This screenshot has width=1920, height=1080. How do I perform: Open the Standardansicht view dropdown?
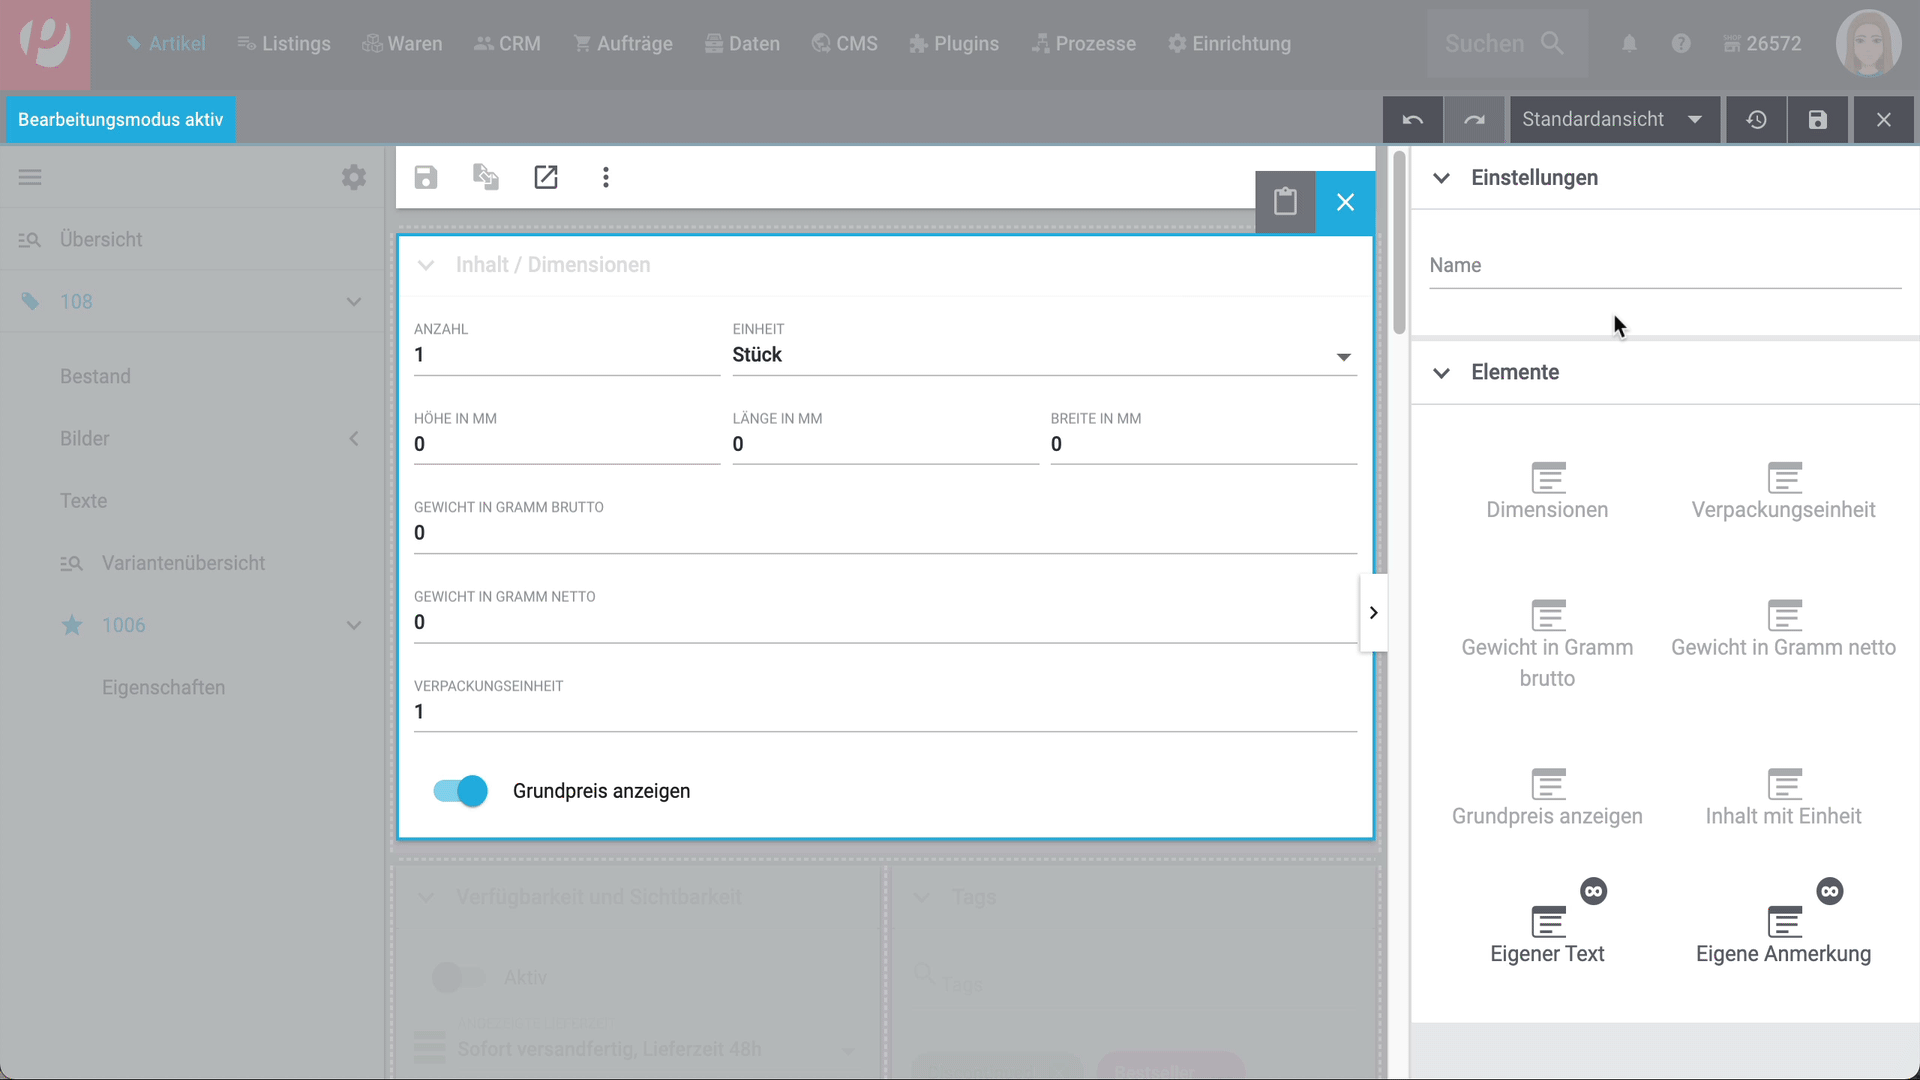pyautogui.click(x=1613, y=120)
